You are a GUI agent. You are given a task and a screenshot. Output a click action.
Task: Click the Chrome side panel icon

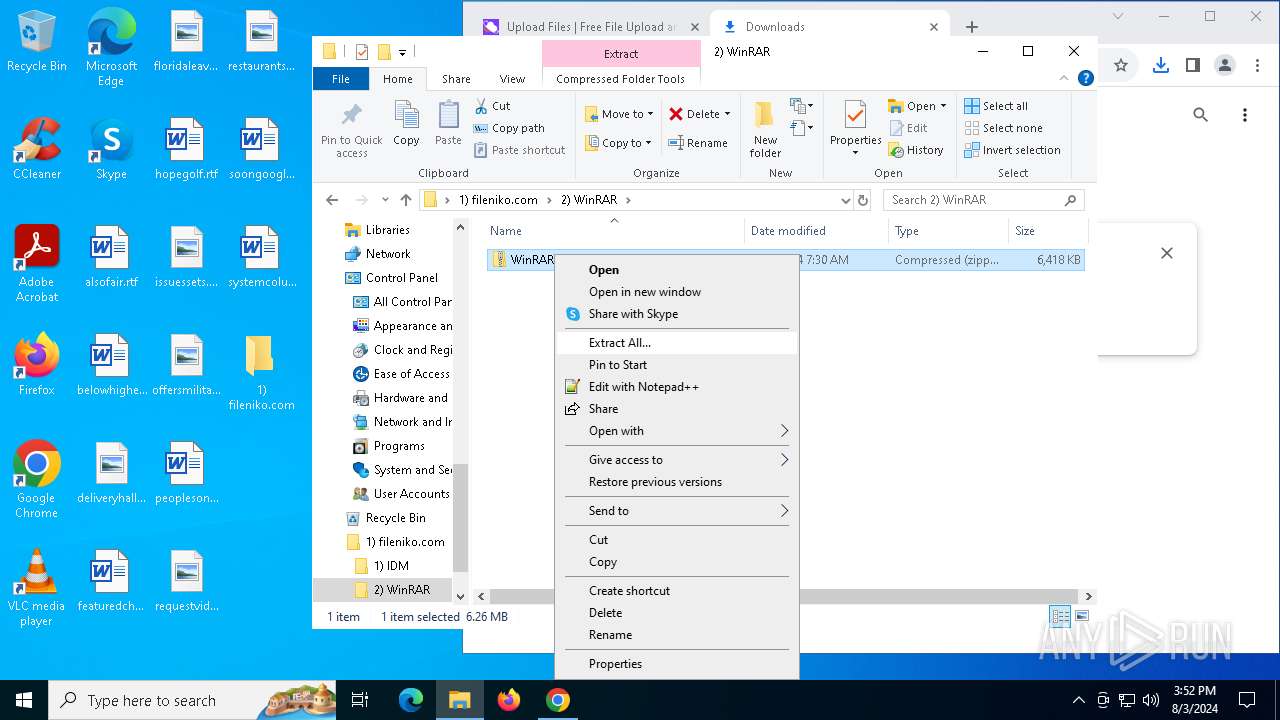coord(1192,65)
